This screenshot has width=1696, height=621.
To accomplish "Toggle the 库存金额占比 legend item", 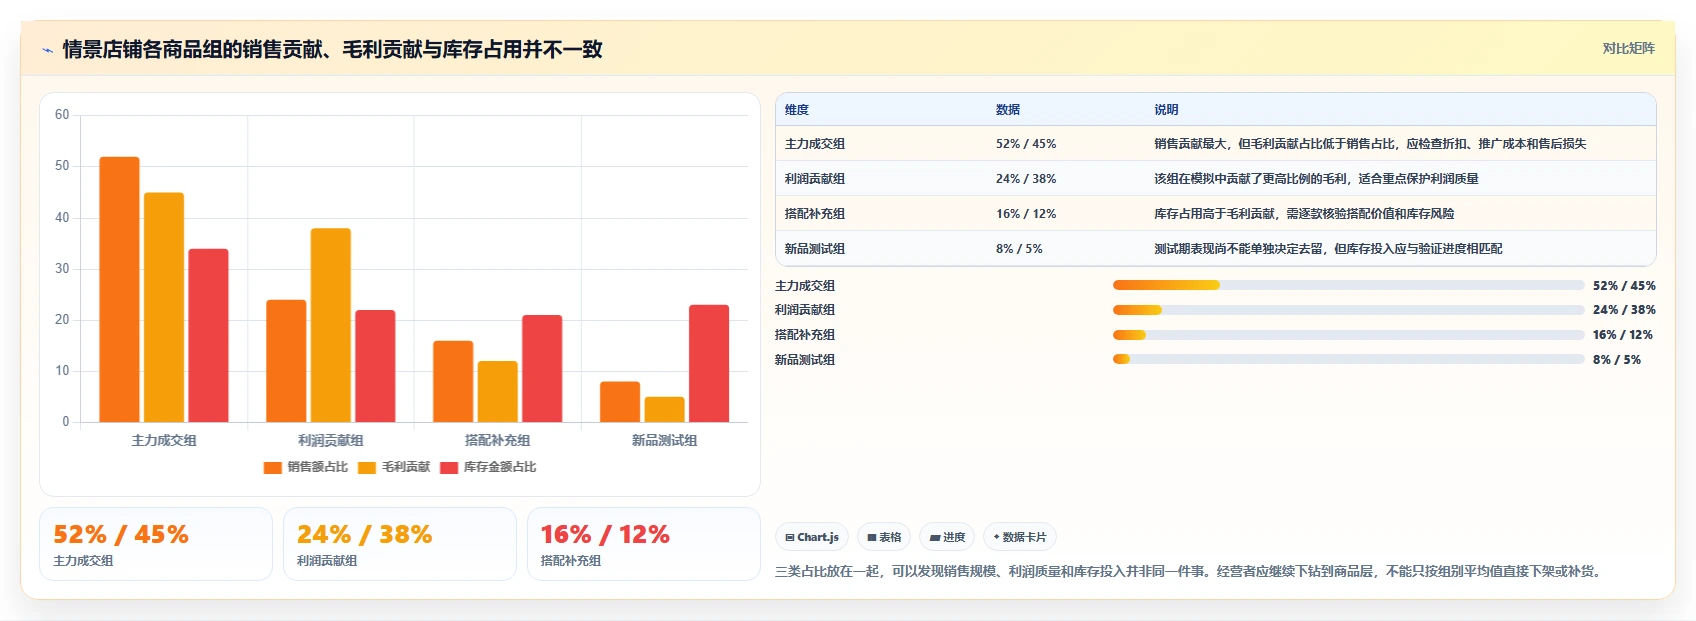I will [488, 467].
